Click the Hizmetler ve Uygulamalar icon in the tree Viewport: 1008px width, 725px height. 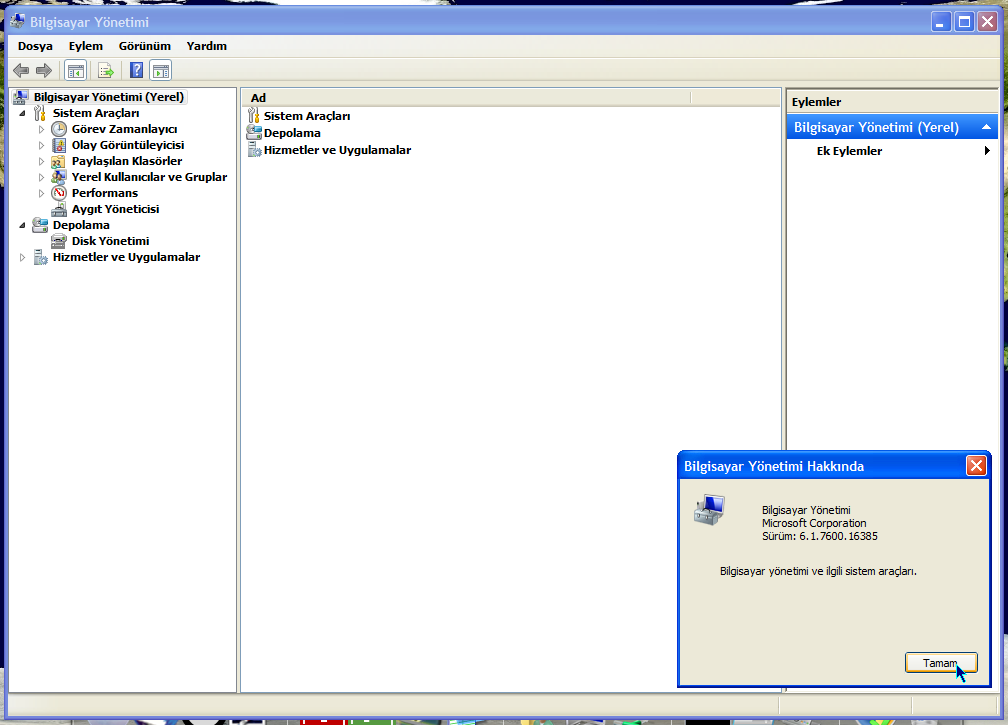click(40, 257)
